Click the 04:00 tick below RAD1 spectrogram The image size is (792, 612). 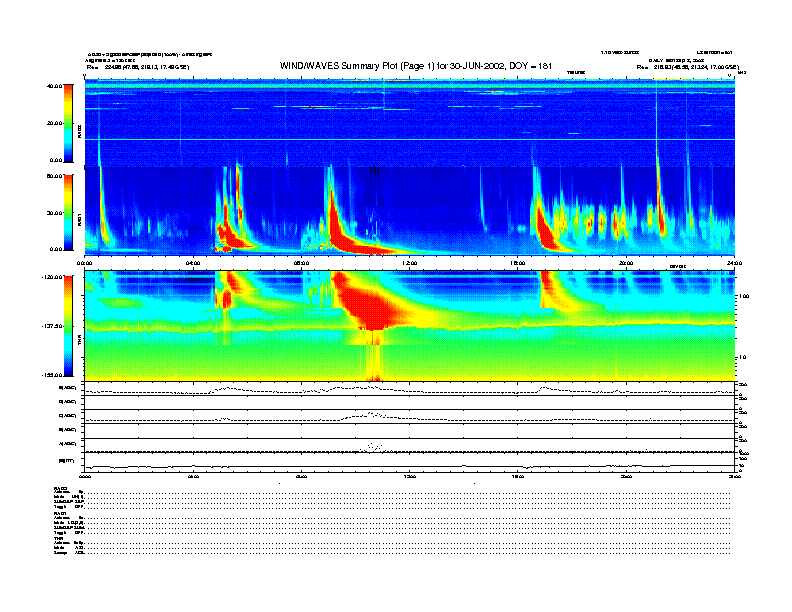(193, 264)
